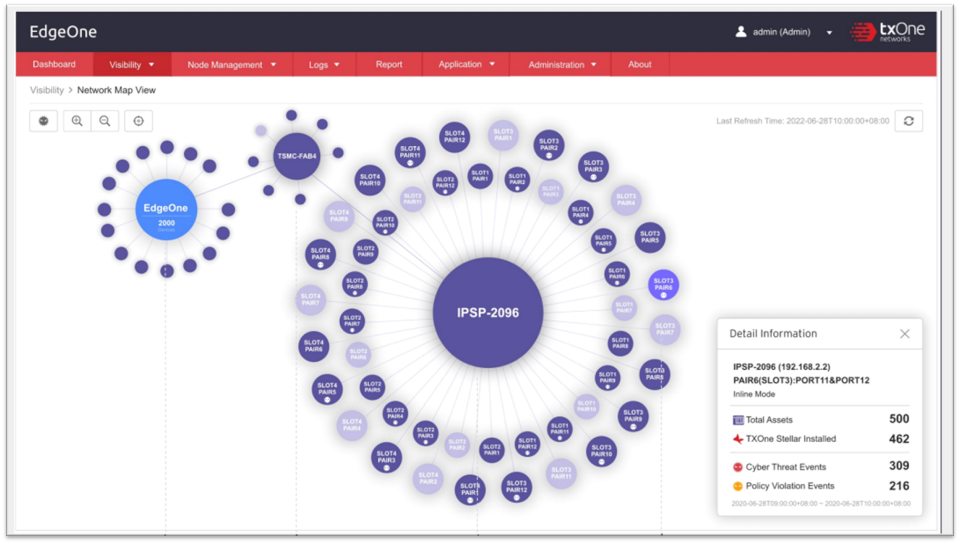Click the txOne networks logo
This screenshot has width=960, height=544.
click(888, 31)
